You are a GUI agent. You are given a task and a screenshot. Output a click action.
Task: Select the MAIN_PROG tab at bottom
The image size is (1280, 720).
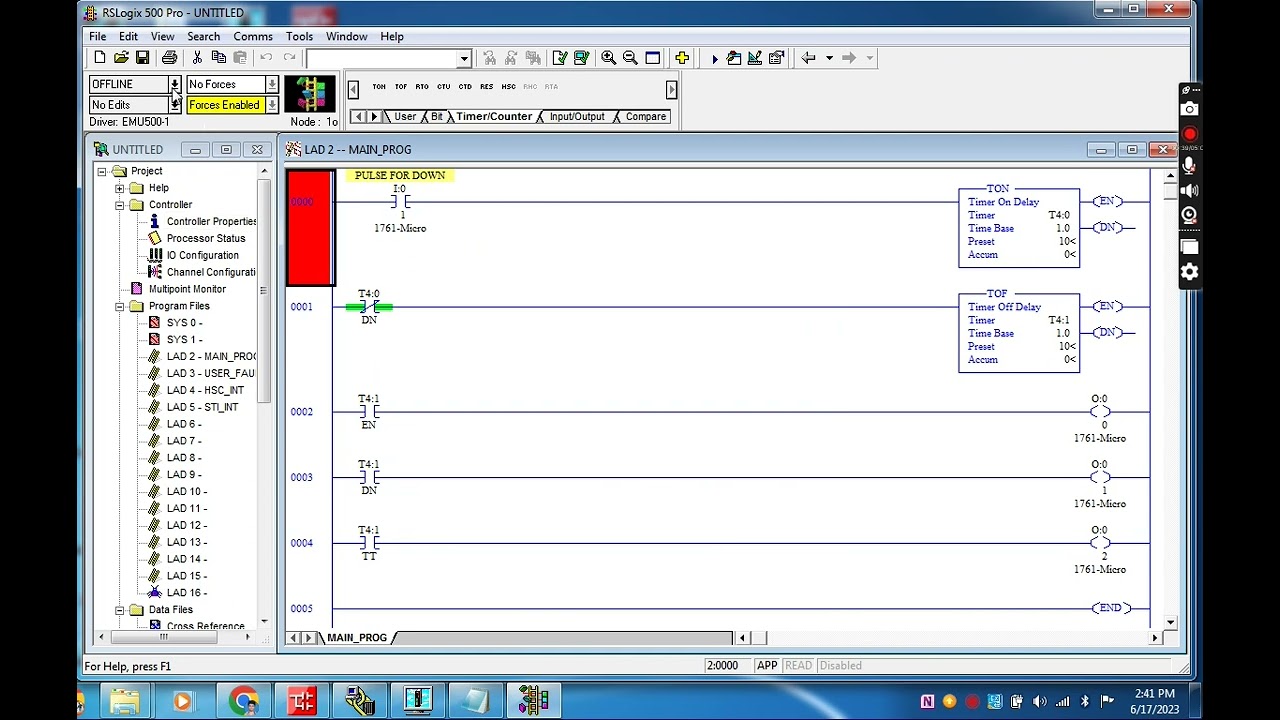pos(357,638)
